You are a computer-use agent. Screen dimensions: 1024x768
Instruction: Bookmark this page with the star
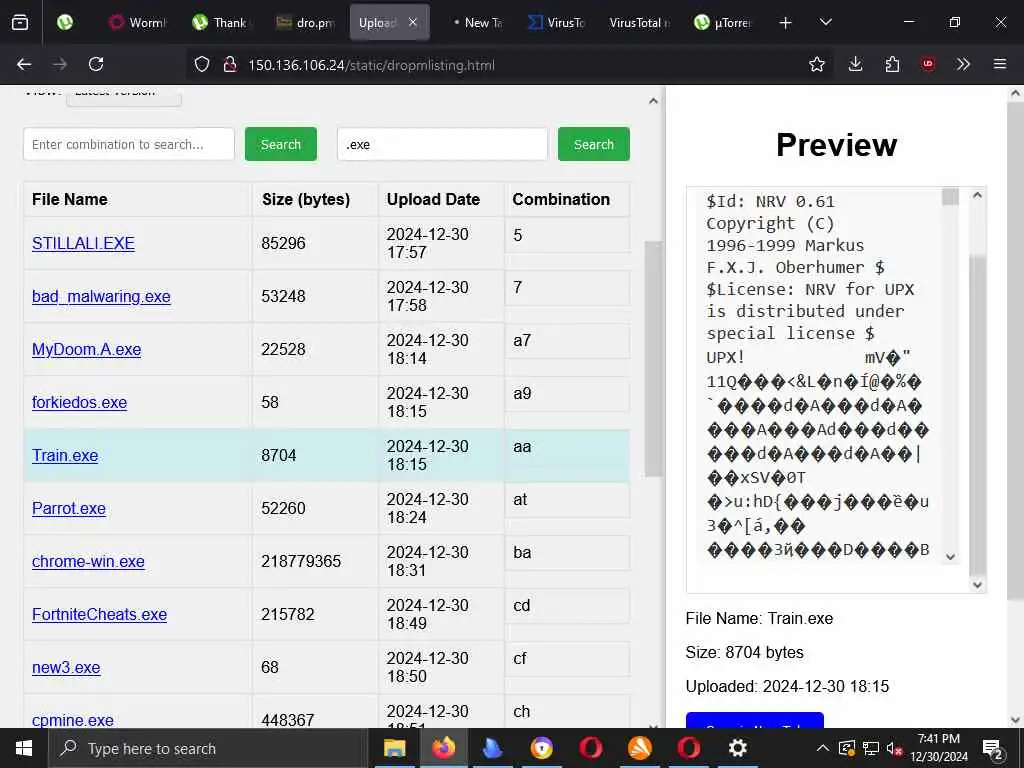click(x=816, y=64)
